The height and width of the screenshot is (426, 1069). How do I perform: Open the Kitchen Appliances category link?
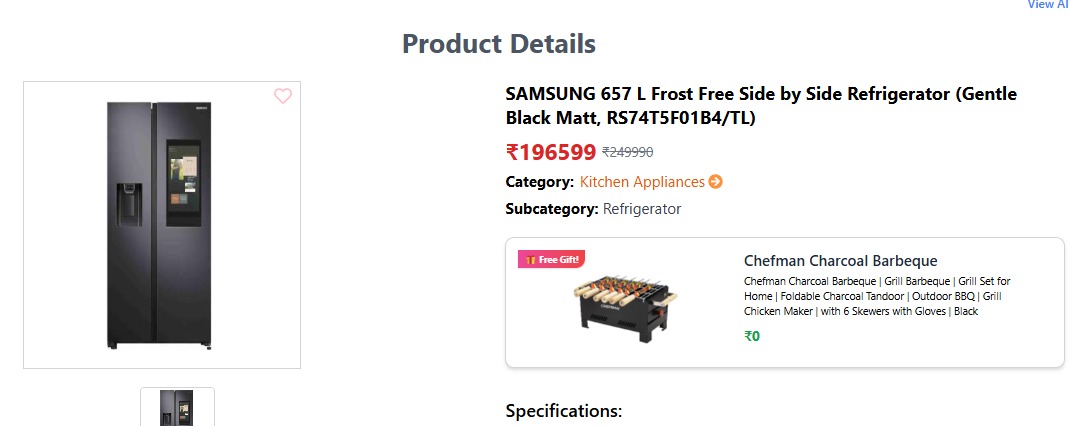pyautogui.click(x=642, y=182)
